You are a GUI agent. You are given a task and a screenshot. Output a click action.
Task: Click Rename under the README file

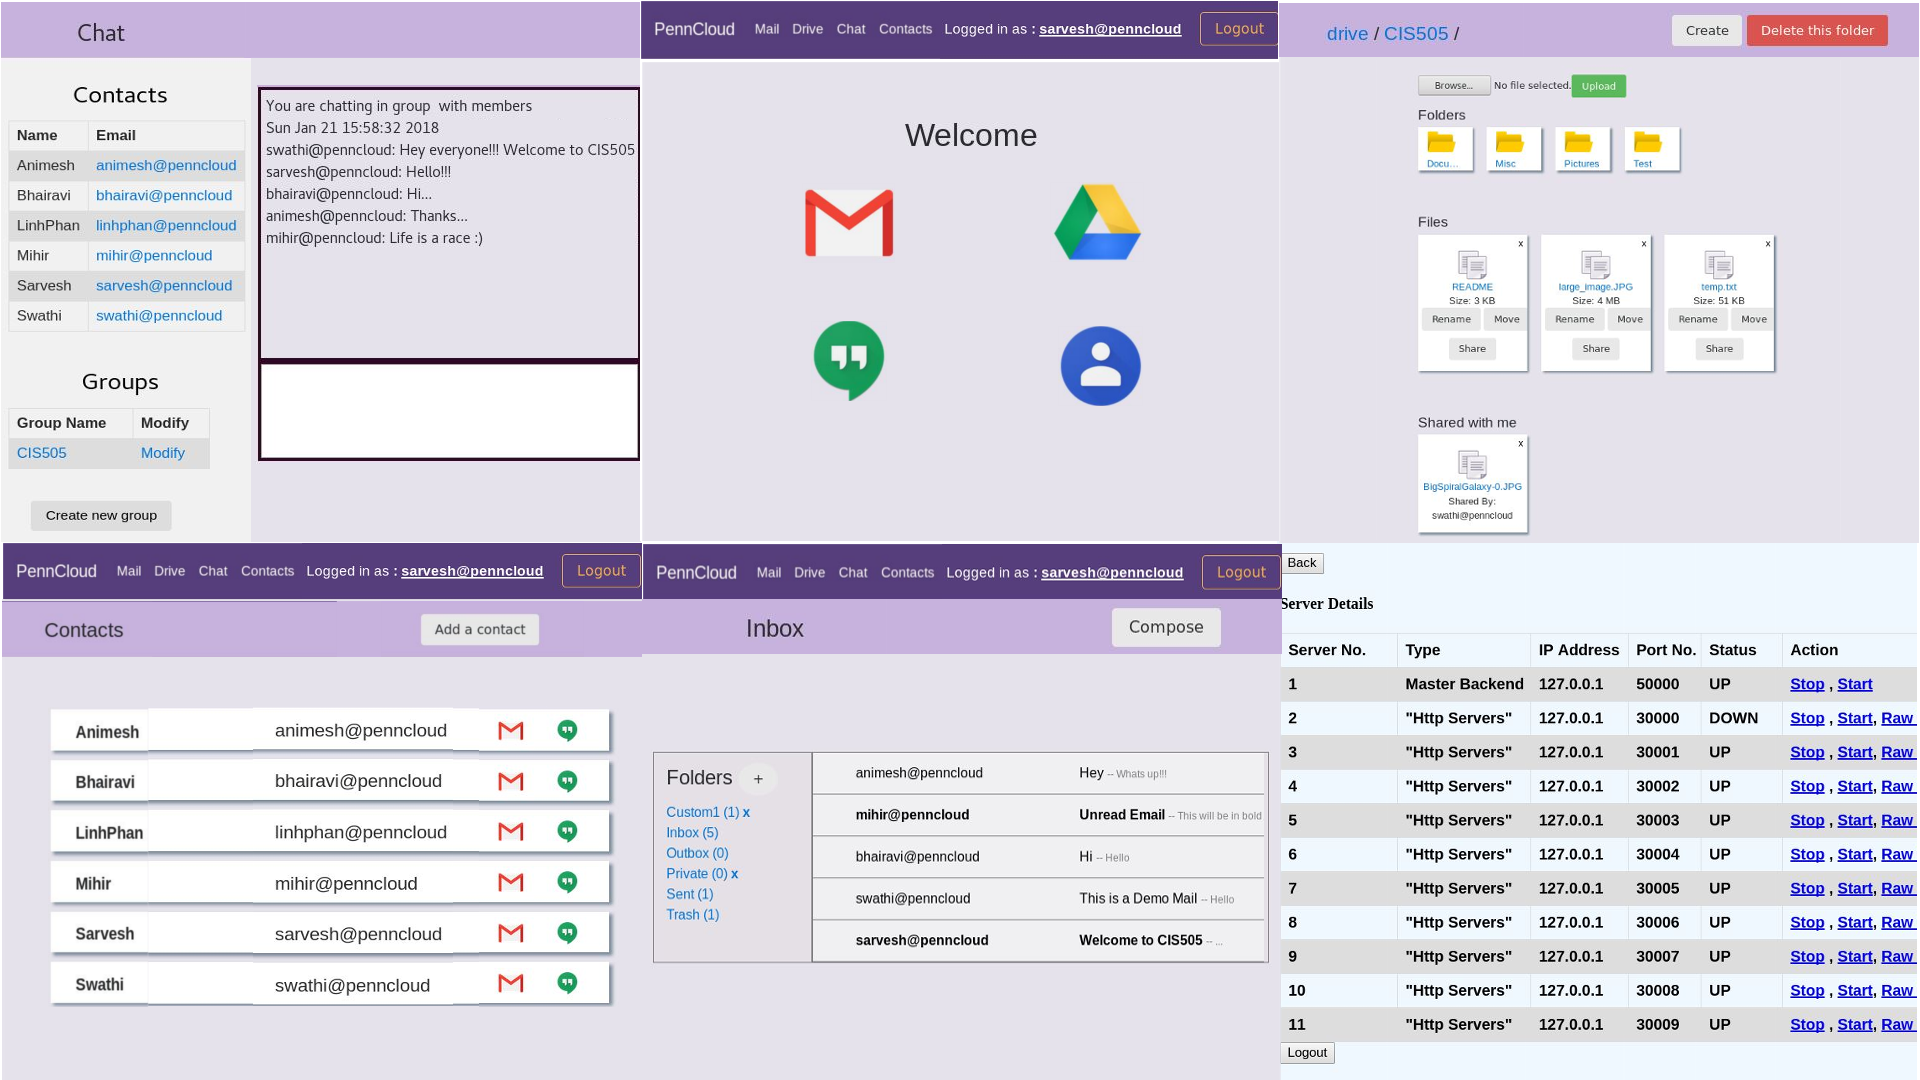point(1451,319)
